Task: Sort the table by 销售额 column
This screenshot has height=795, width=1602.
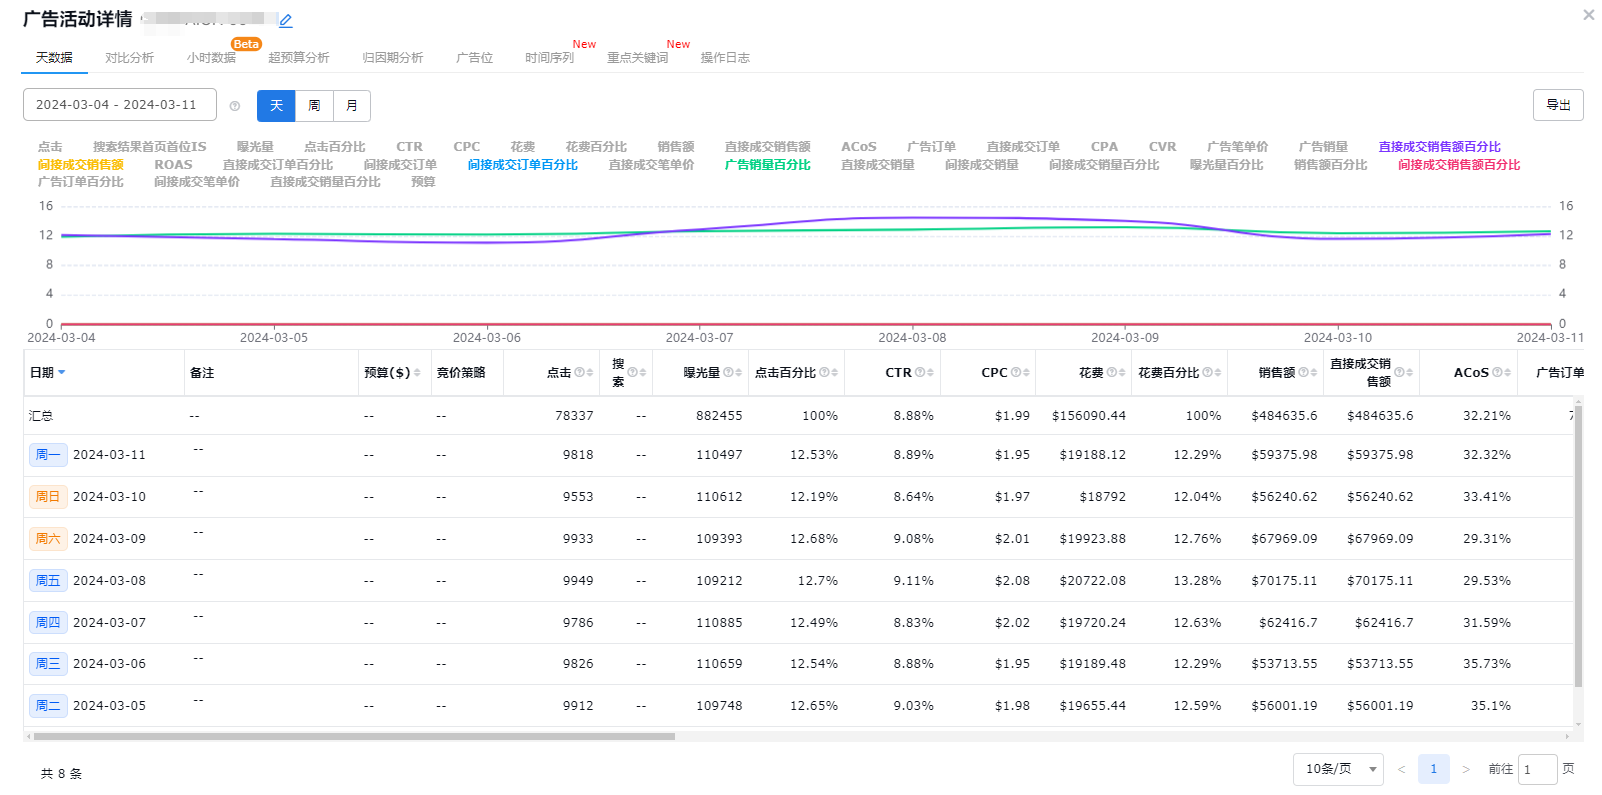Action: [1314, 372]
